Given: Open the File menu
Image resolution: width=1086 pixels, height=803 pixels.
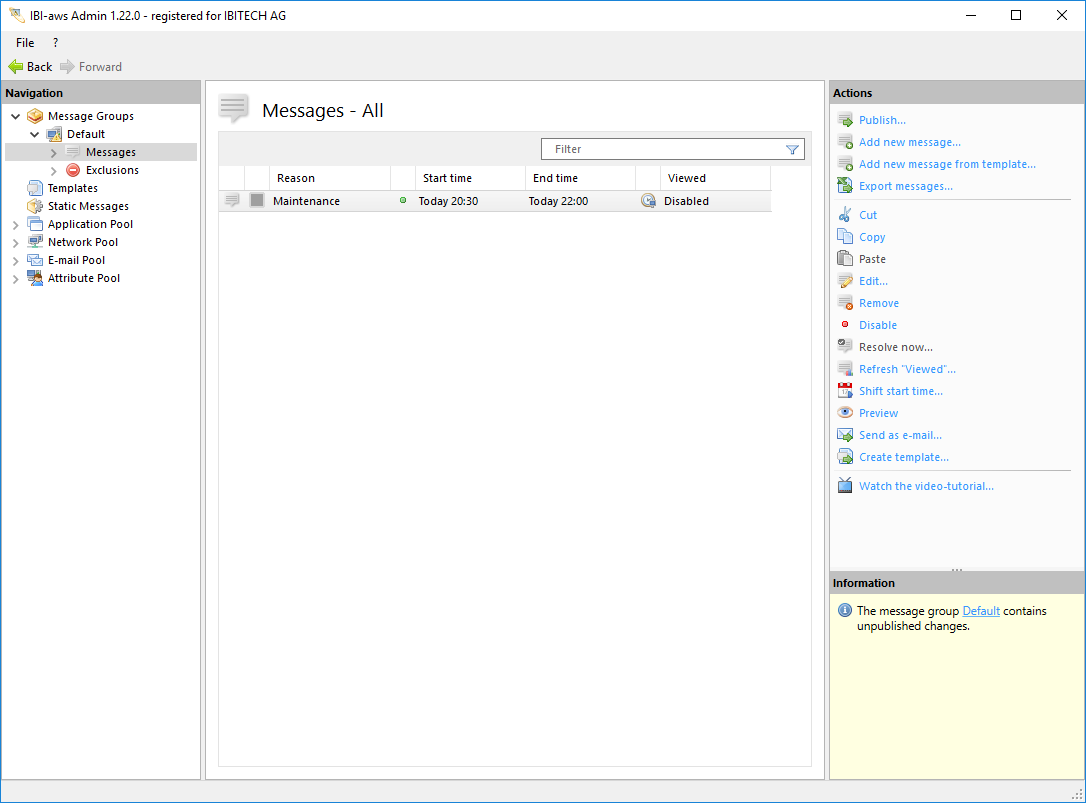Looking at the screenshot, I should coord(25,43).
